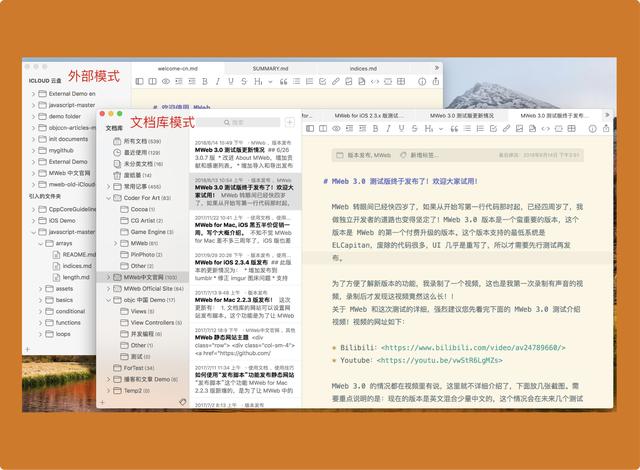Open the Bilibili video link
Viewport: 640px width, 470px height.
[473, 348]
